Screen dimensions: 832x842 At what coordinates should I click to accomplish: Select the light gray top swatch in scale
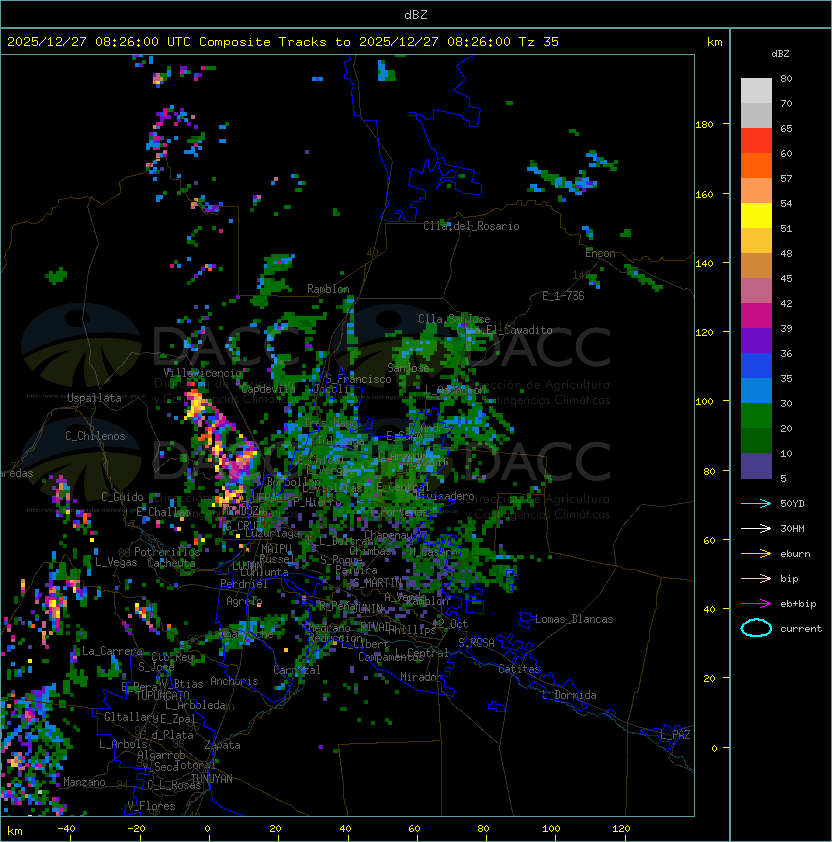(756, 90)
